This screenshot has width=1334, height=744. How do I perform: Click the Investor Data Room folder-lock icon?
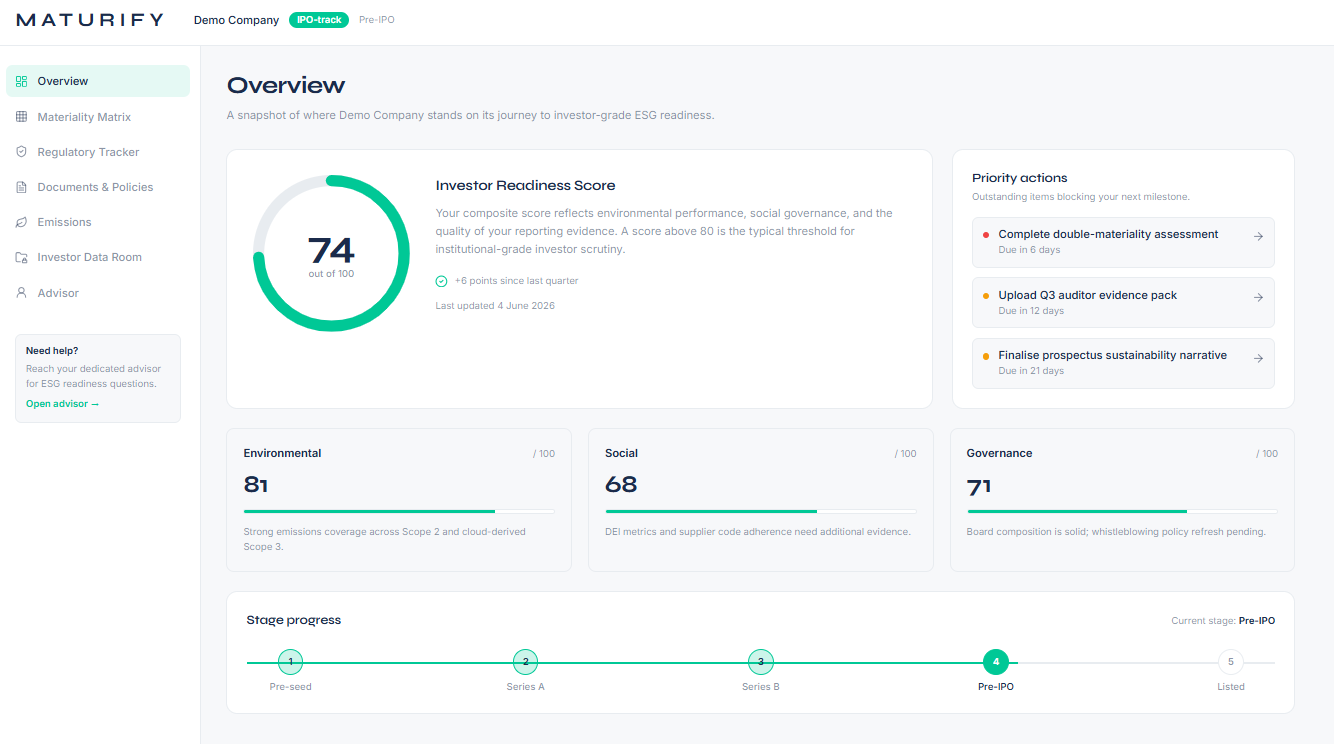pos(21,257)
